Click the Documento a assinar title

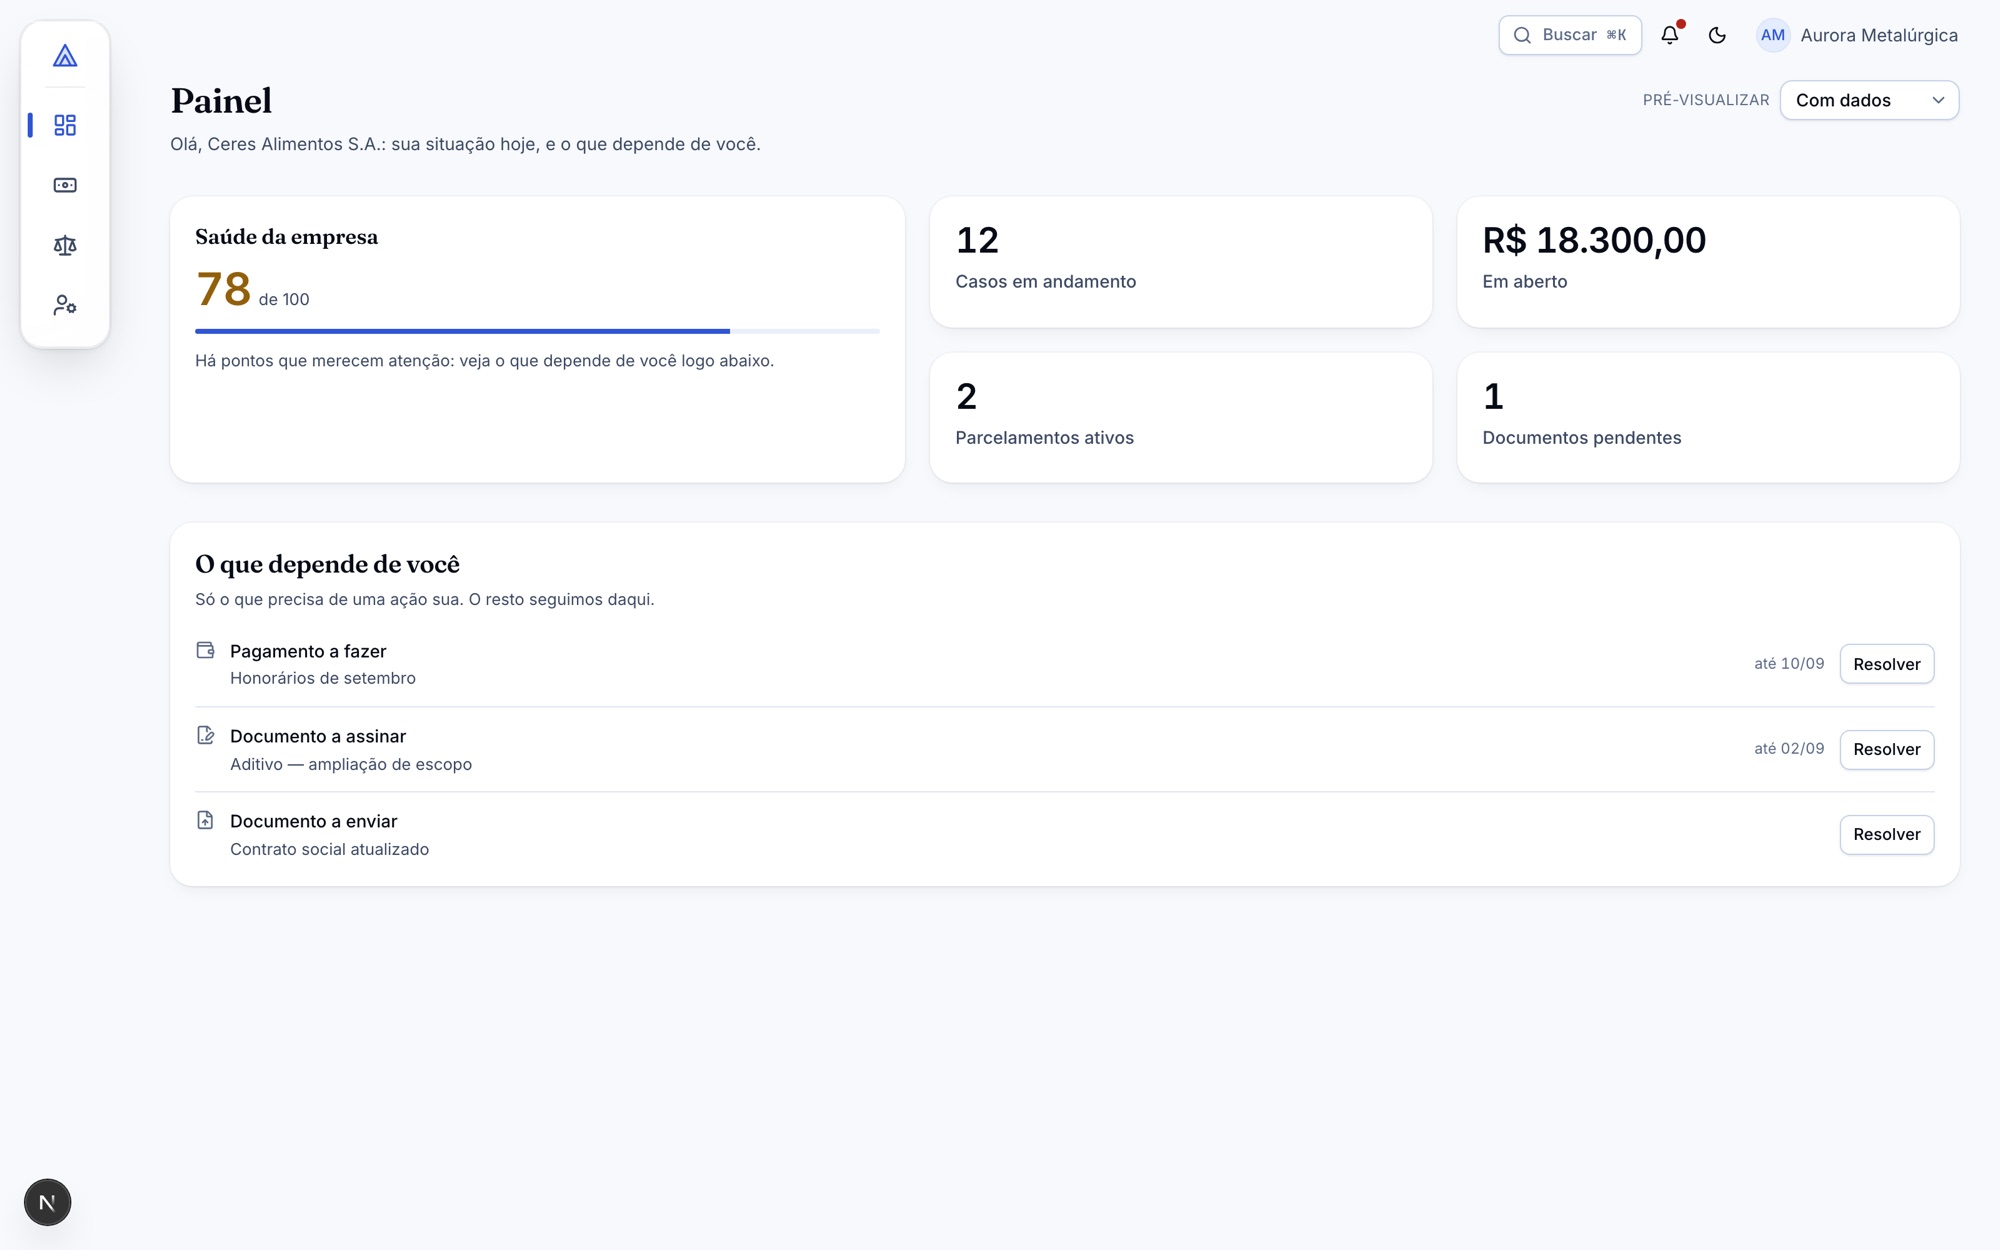click(x=318, y=736)
